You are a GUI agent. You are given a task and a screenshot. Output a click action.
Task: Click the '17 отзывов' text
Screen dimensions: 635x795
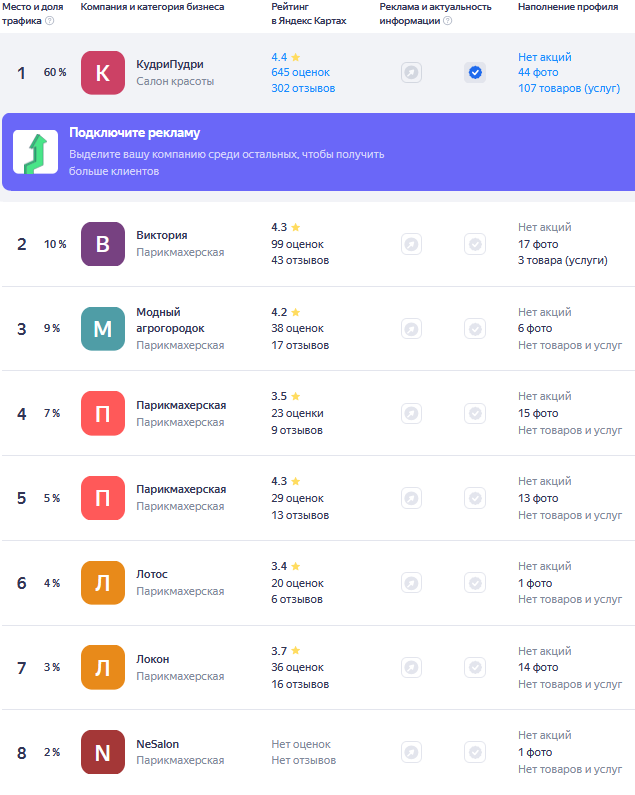coord(300,345)
